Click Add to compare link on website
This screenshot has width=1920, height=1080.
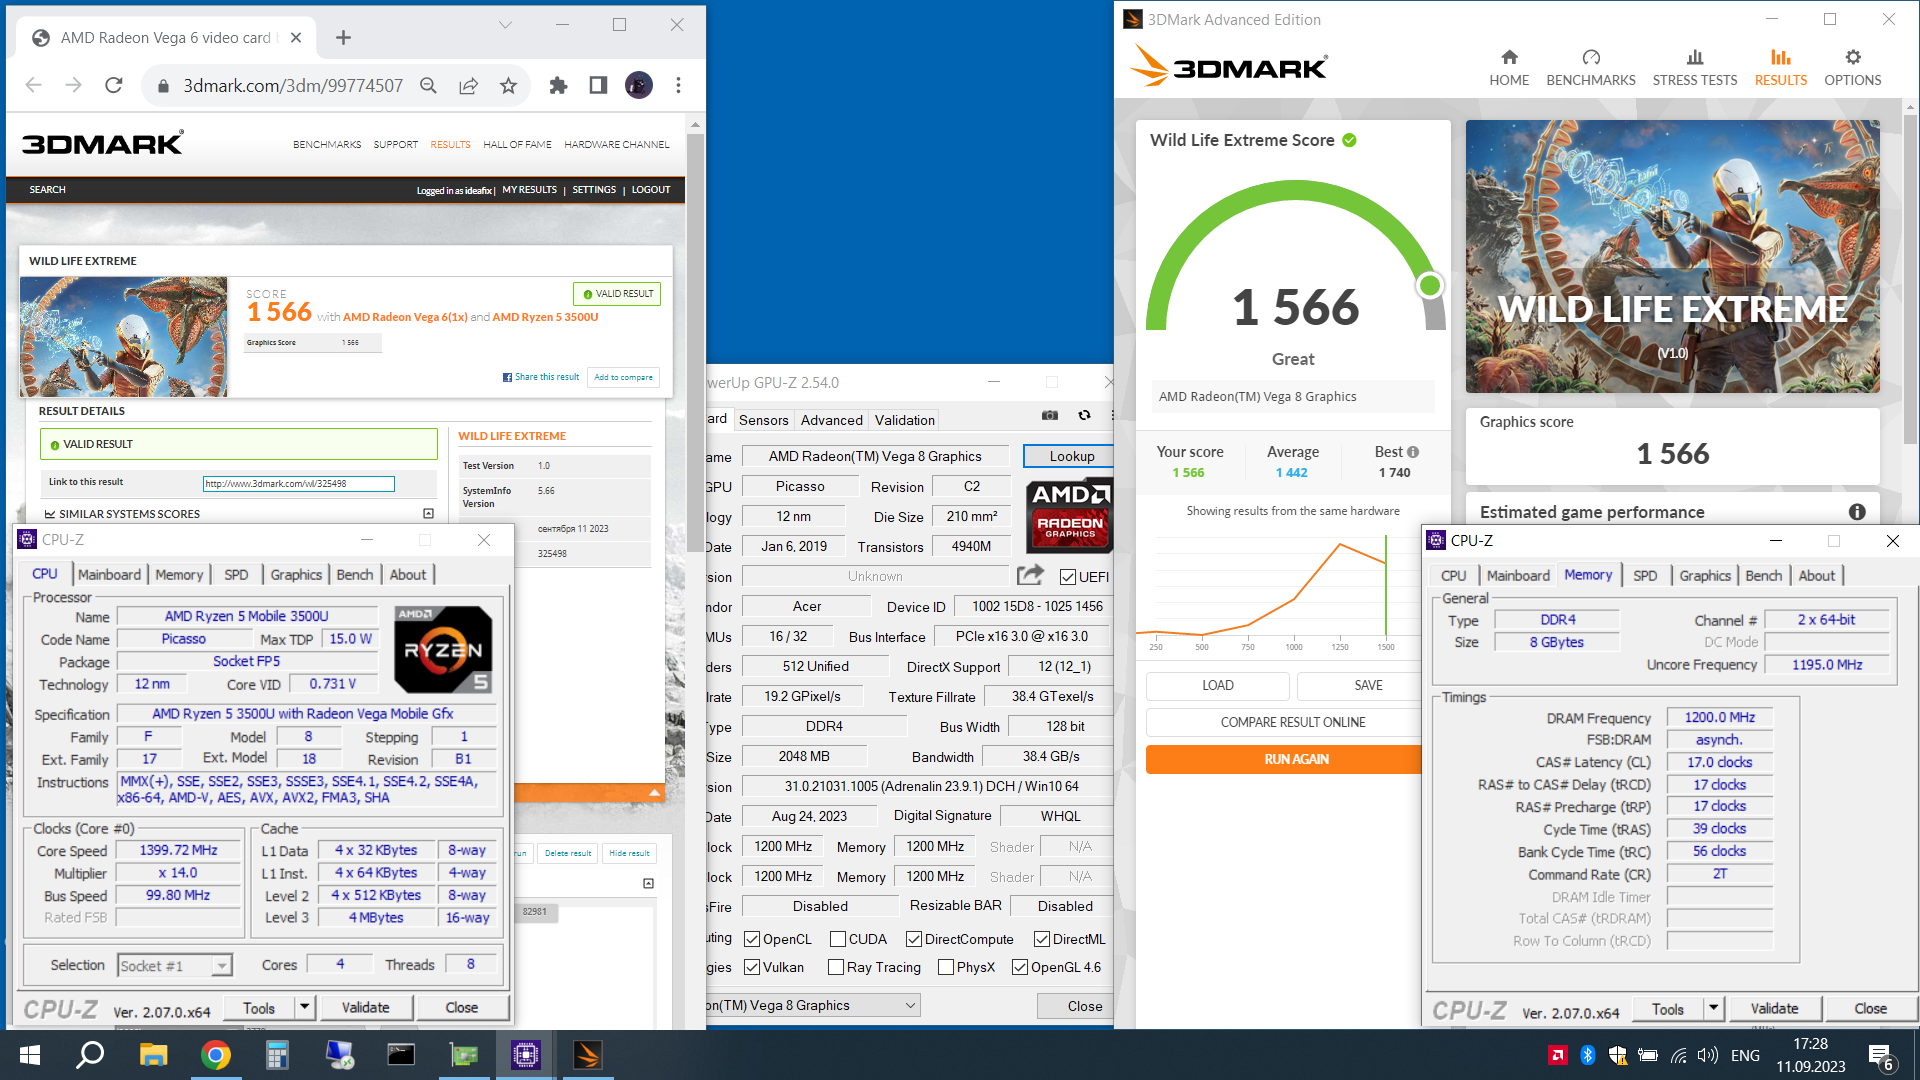pyautogui.click(x=623, y=377)
